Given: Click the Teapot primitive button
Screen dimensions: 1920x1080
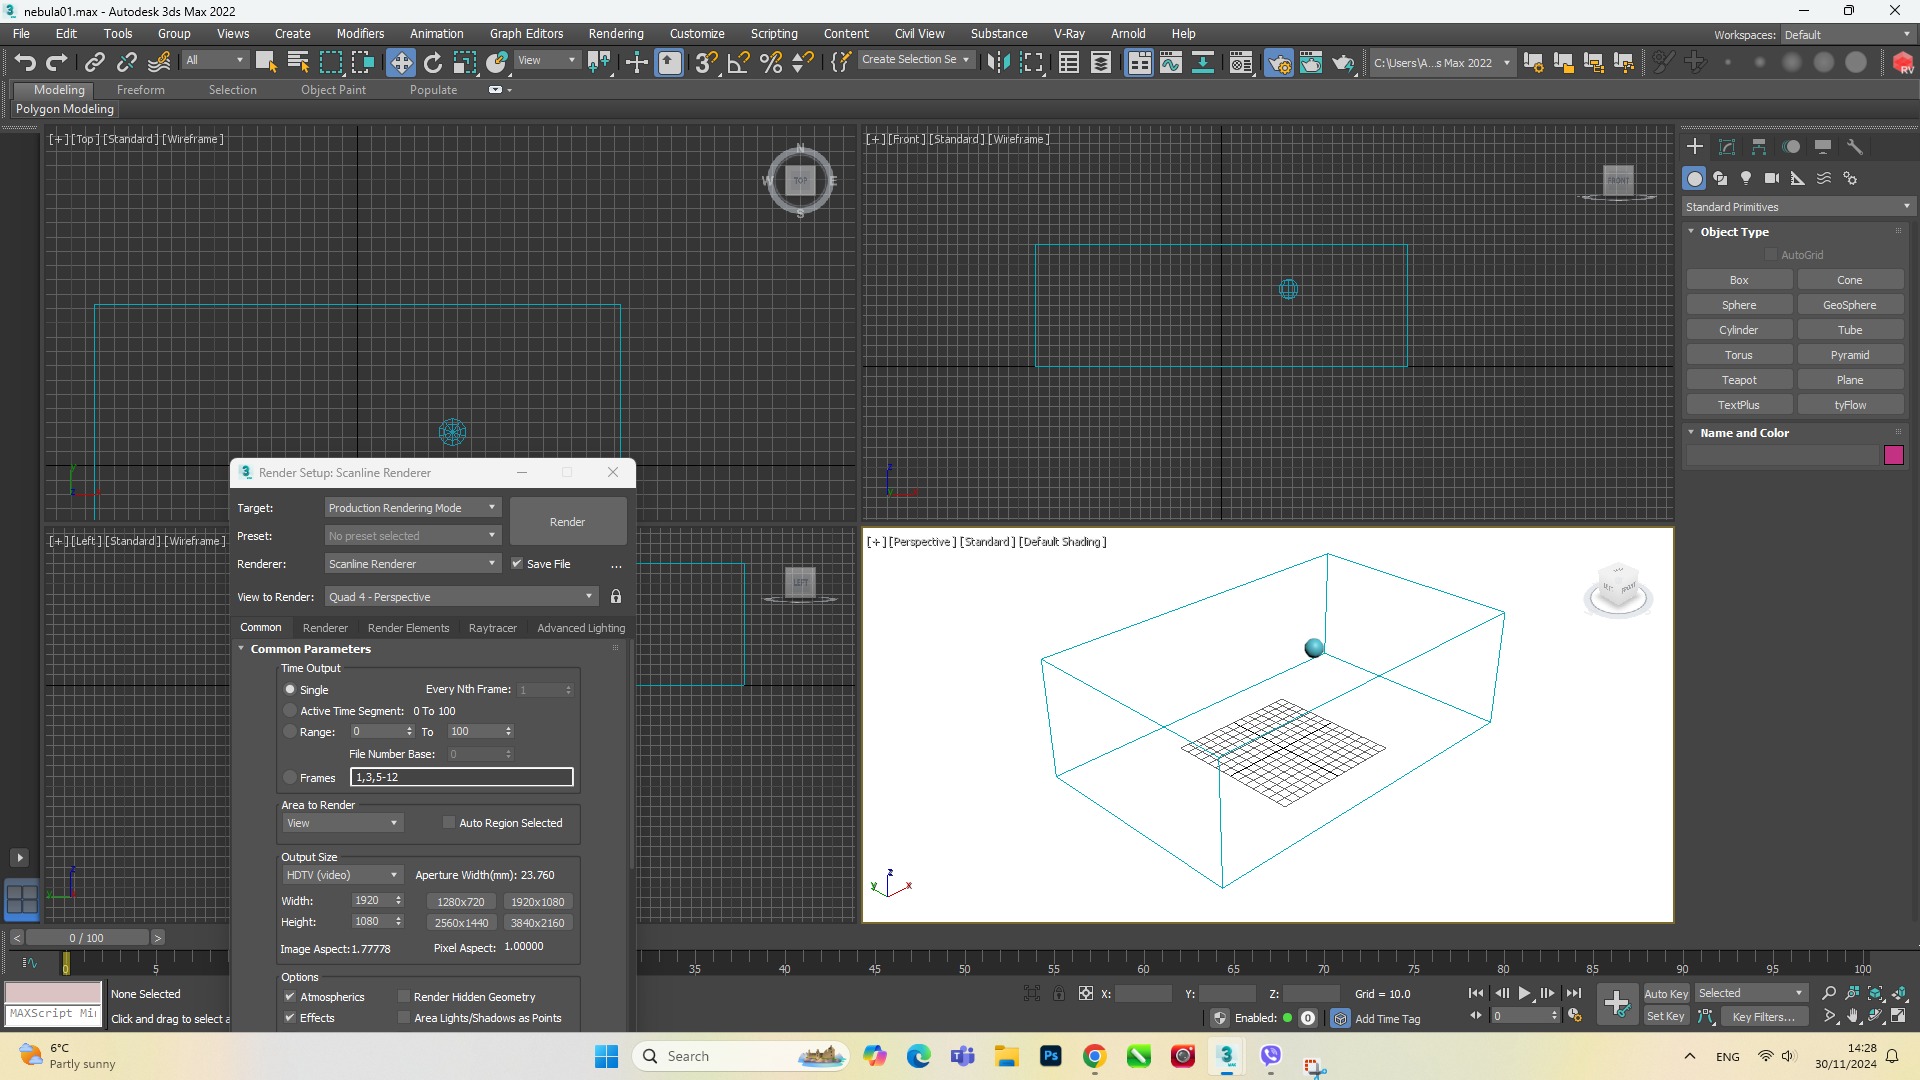Looking at the screenshot, I should [1738, 380].
